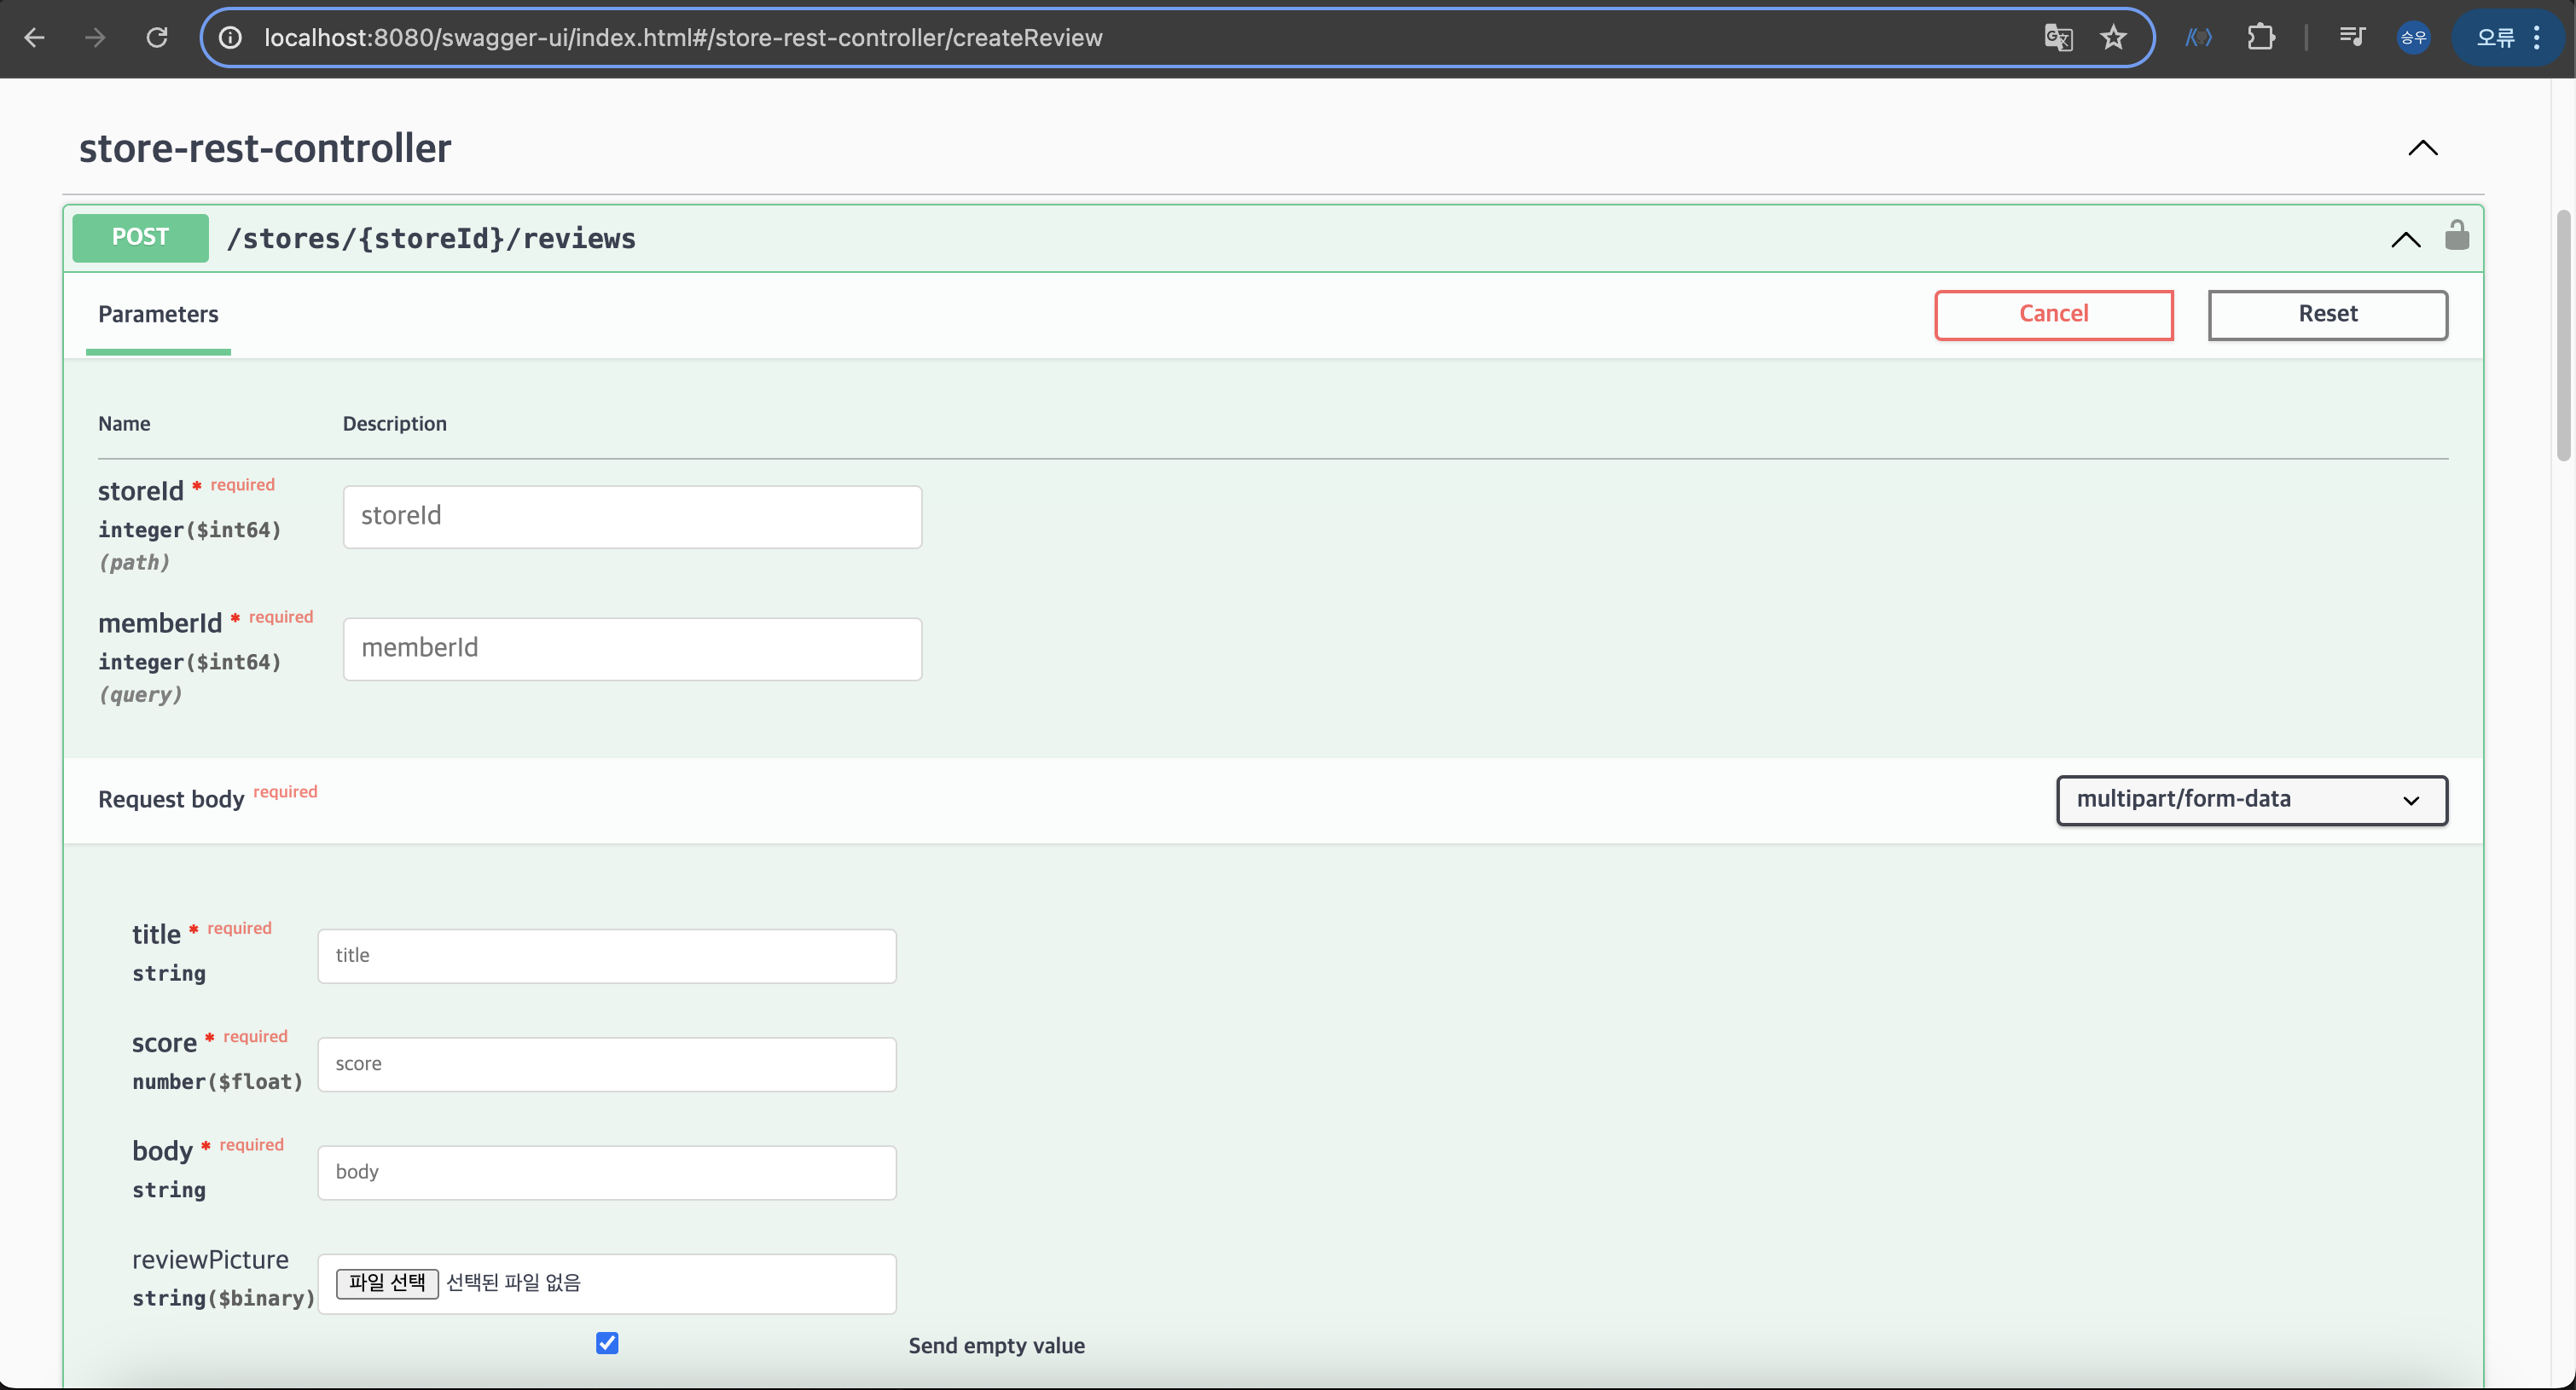Click the translate page icon
The image size is (2576, 1390).
tap(2058, 38)
